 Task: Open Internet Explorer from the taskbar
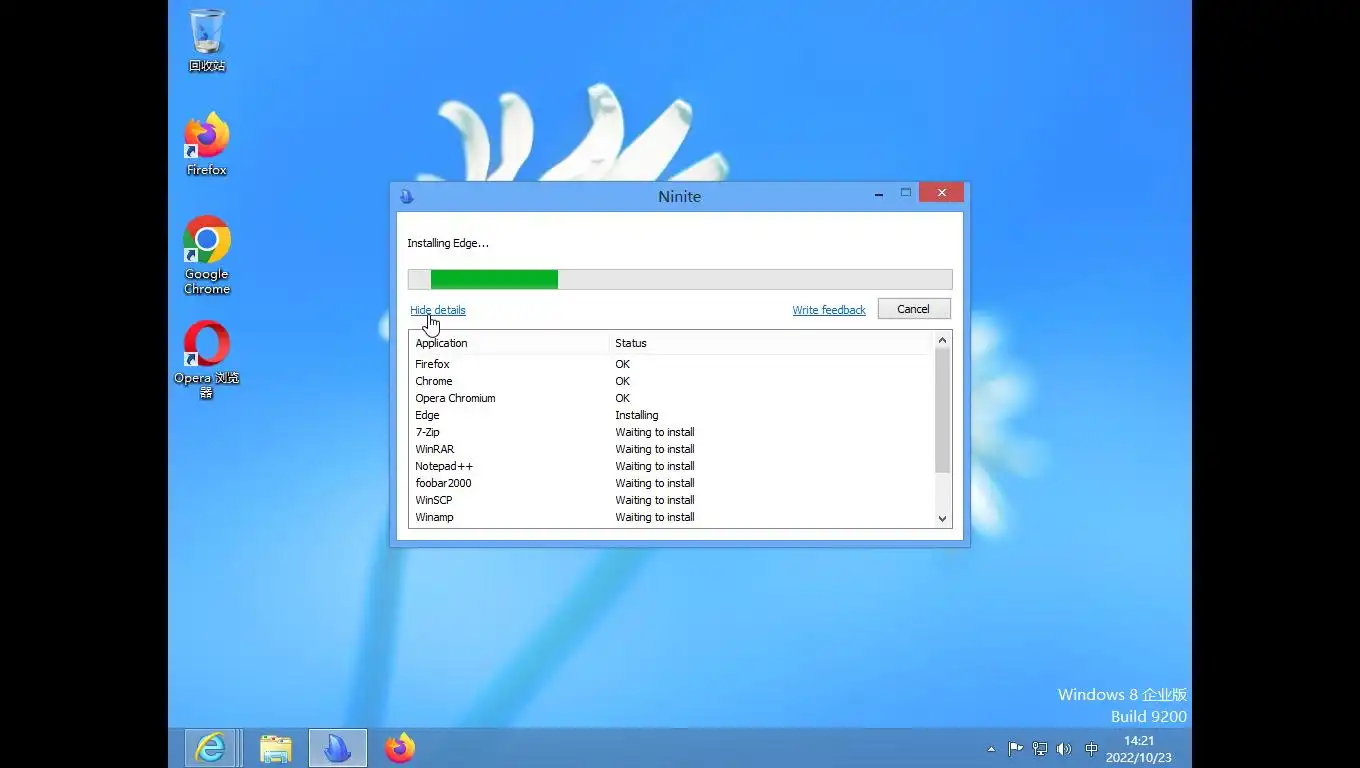click(x=210, y=748)
